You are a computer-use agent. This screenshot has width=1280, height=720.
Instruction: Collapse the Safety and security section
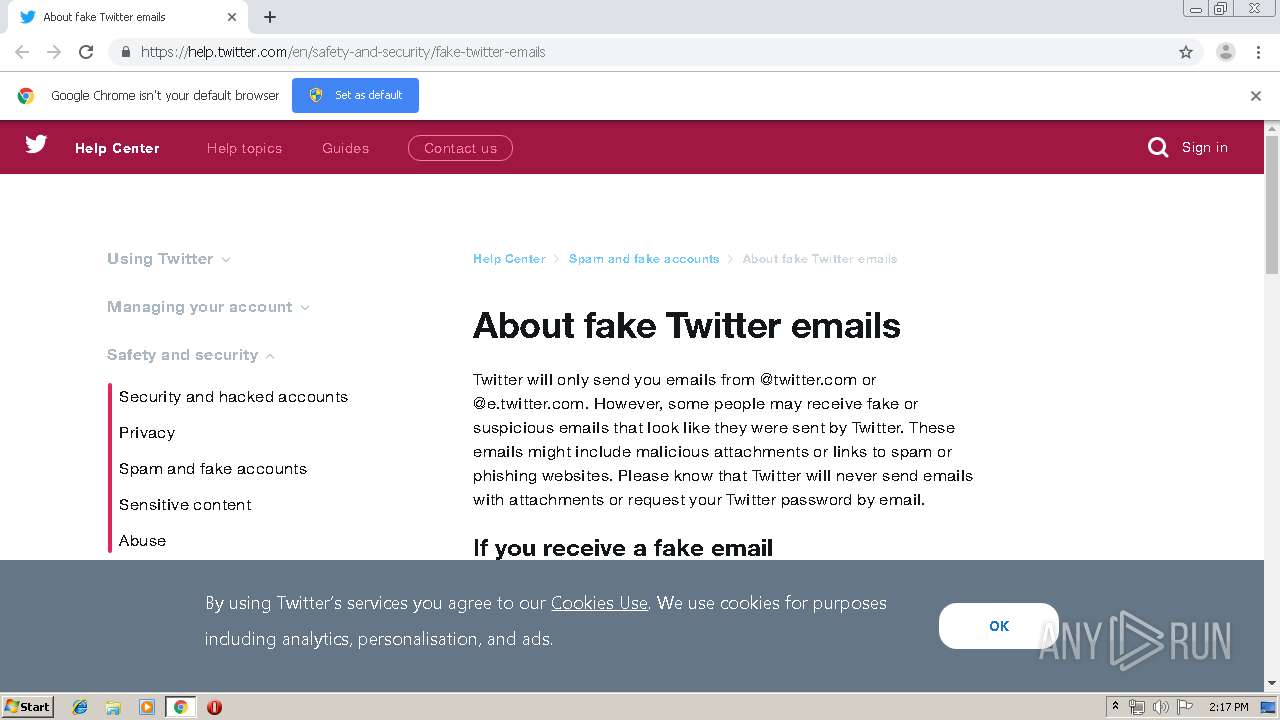coord(190,355)
